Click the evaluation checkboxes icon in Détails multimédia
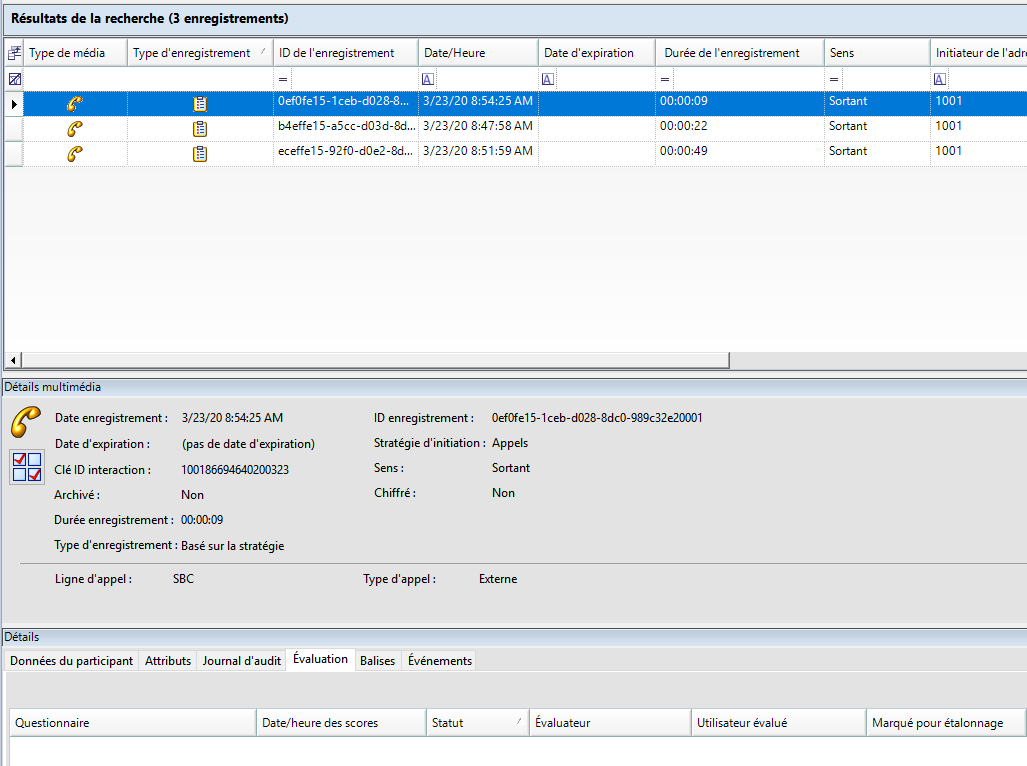Image resolution: width=1027 pixels, height=766 pixels. [x=26, y=467]
